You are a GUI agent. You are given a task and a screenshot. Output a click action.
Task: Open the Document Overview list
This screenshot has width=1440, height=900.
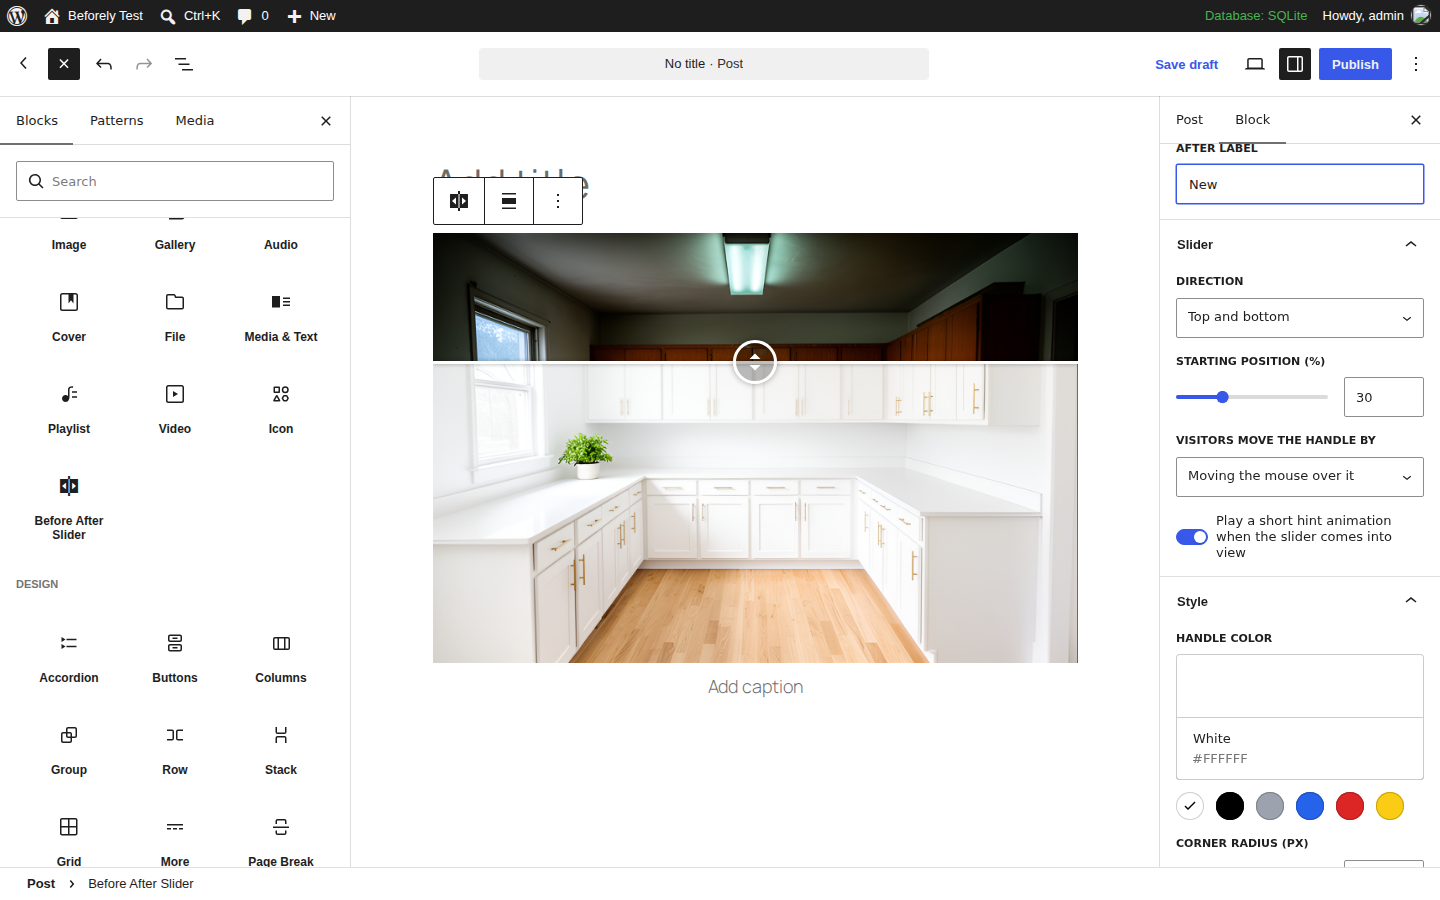point(184,64)
